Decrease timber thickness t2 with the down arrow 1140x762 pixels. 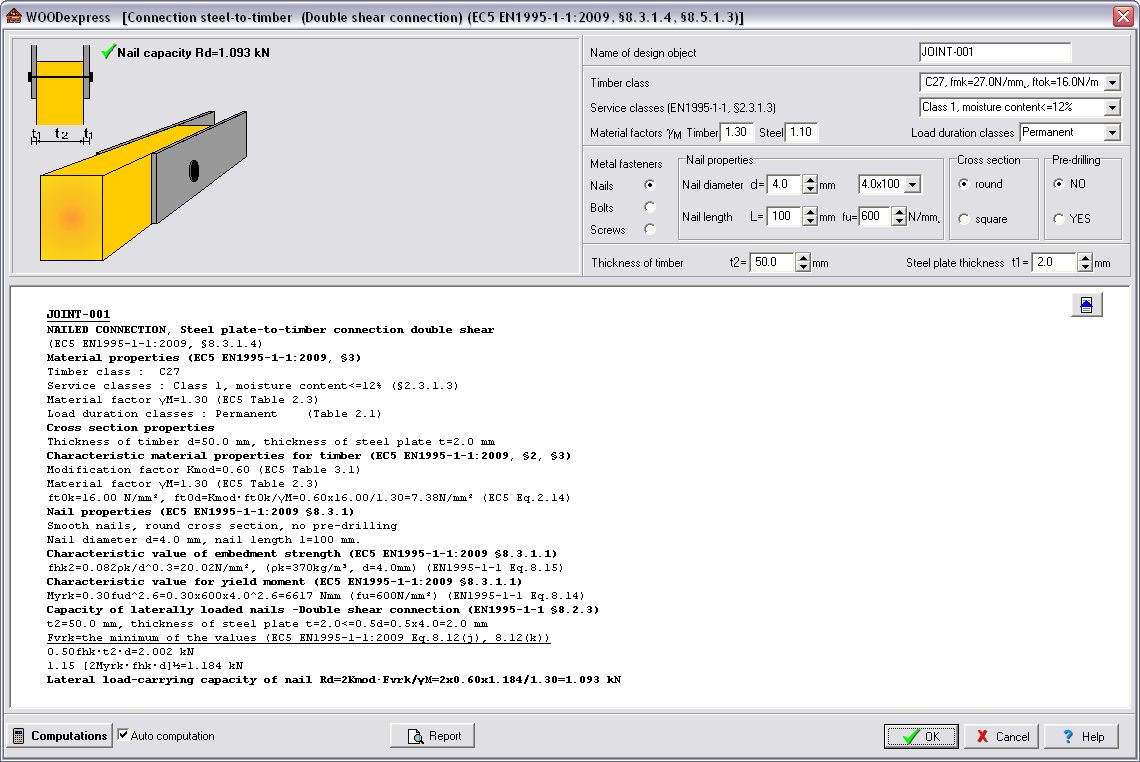coord(803,267)
